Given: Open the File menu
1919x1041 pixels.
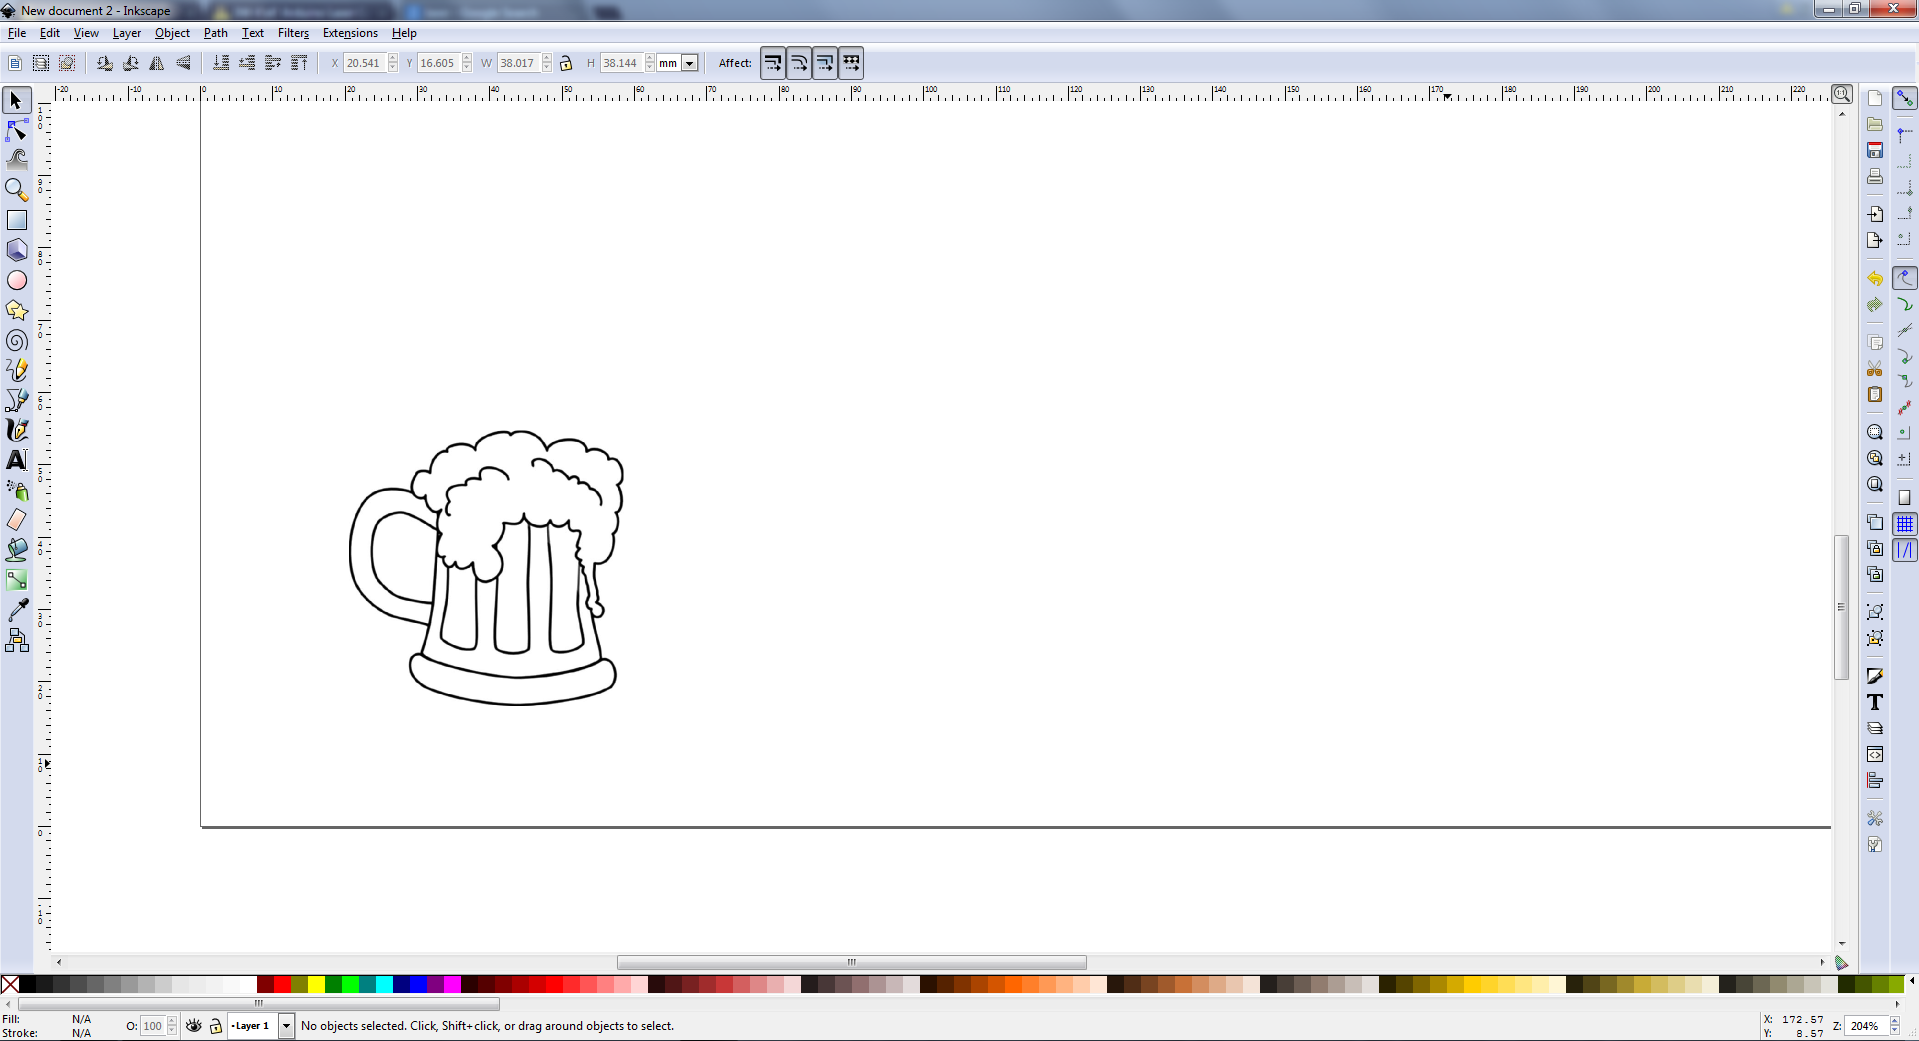Looking at the screenshot, I should pyautogui.click(x=17, y=33).
